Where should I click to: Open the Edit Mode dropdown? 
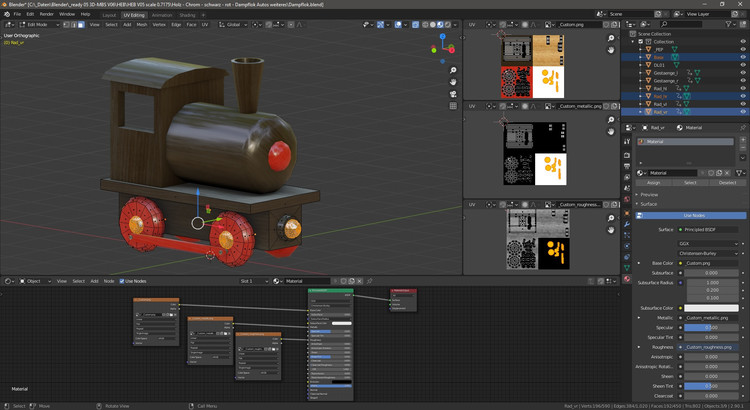[x=38, y=24]
